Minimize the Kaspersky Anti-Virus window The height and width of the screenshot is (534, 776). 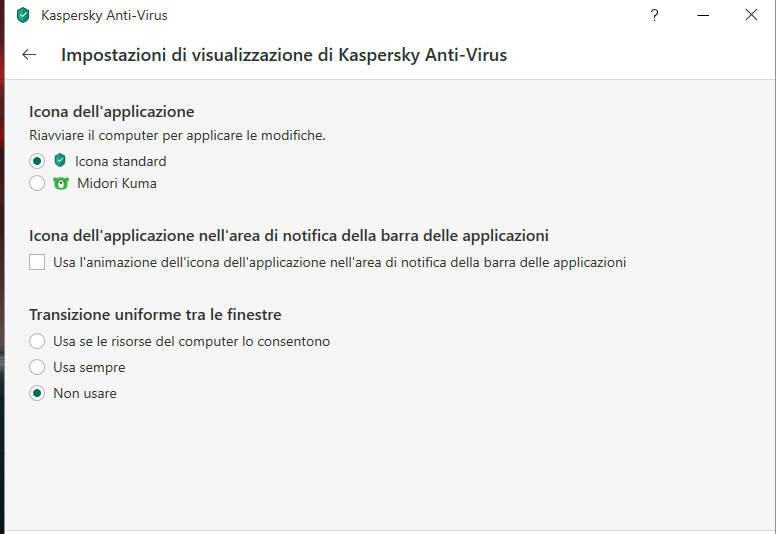703,15
